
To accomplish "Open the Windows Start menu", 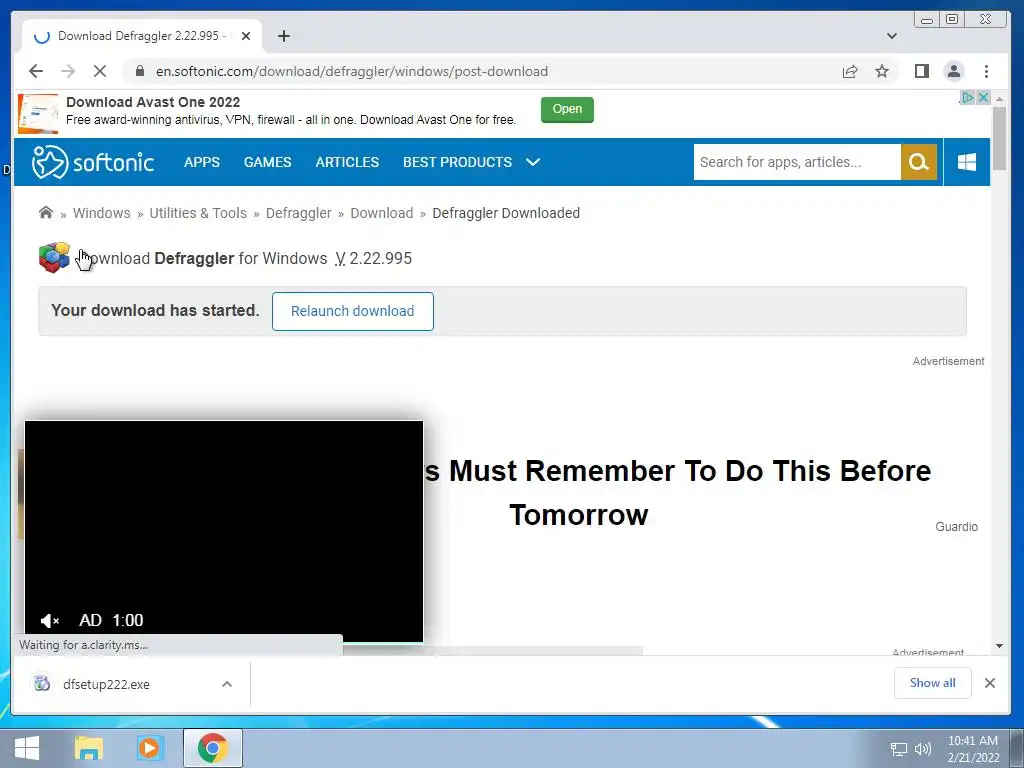I will point(26,748).
